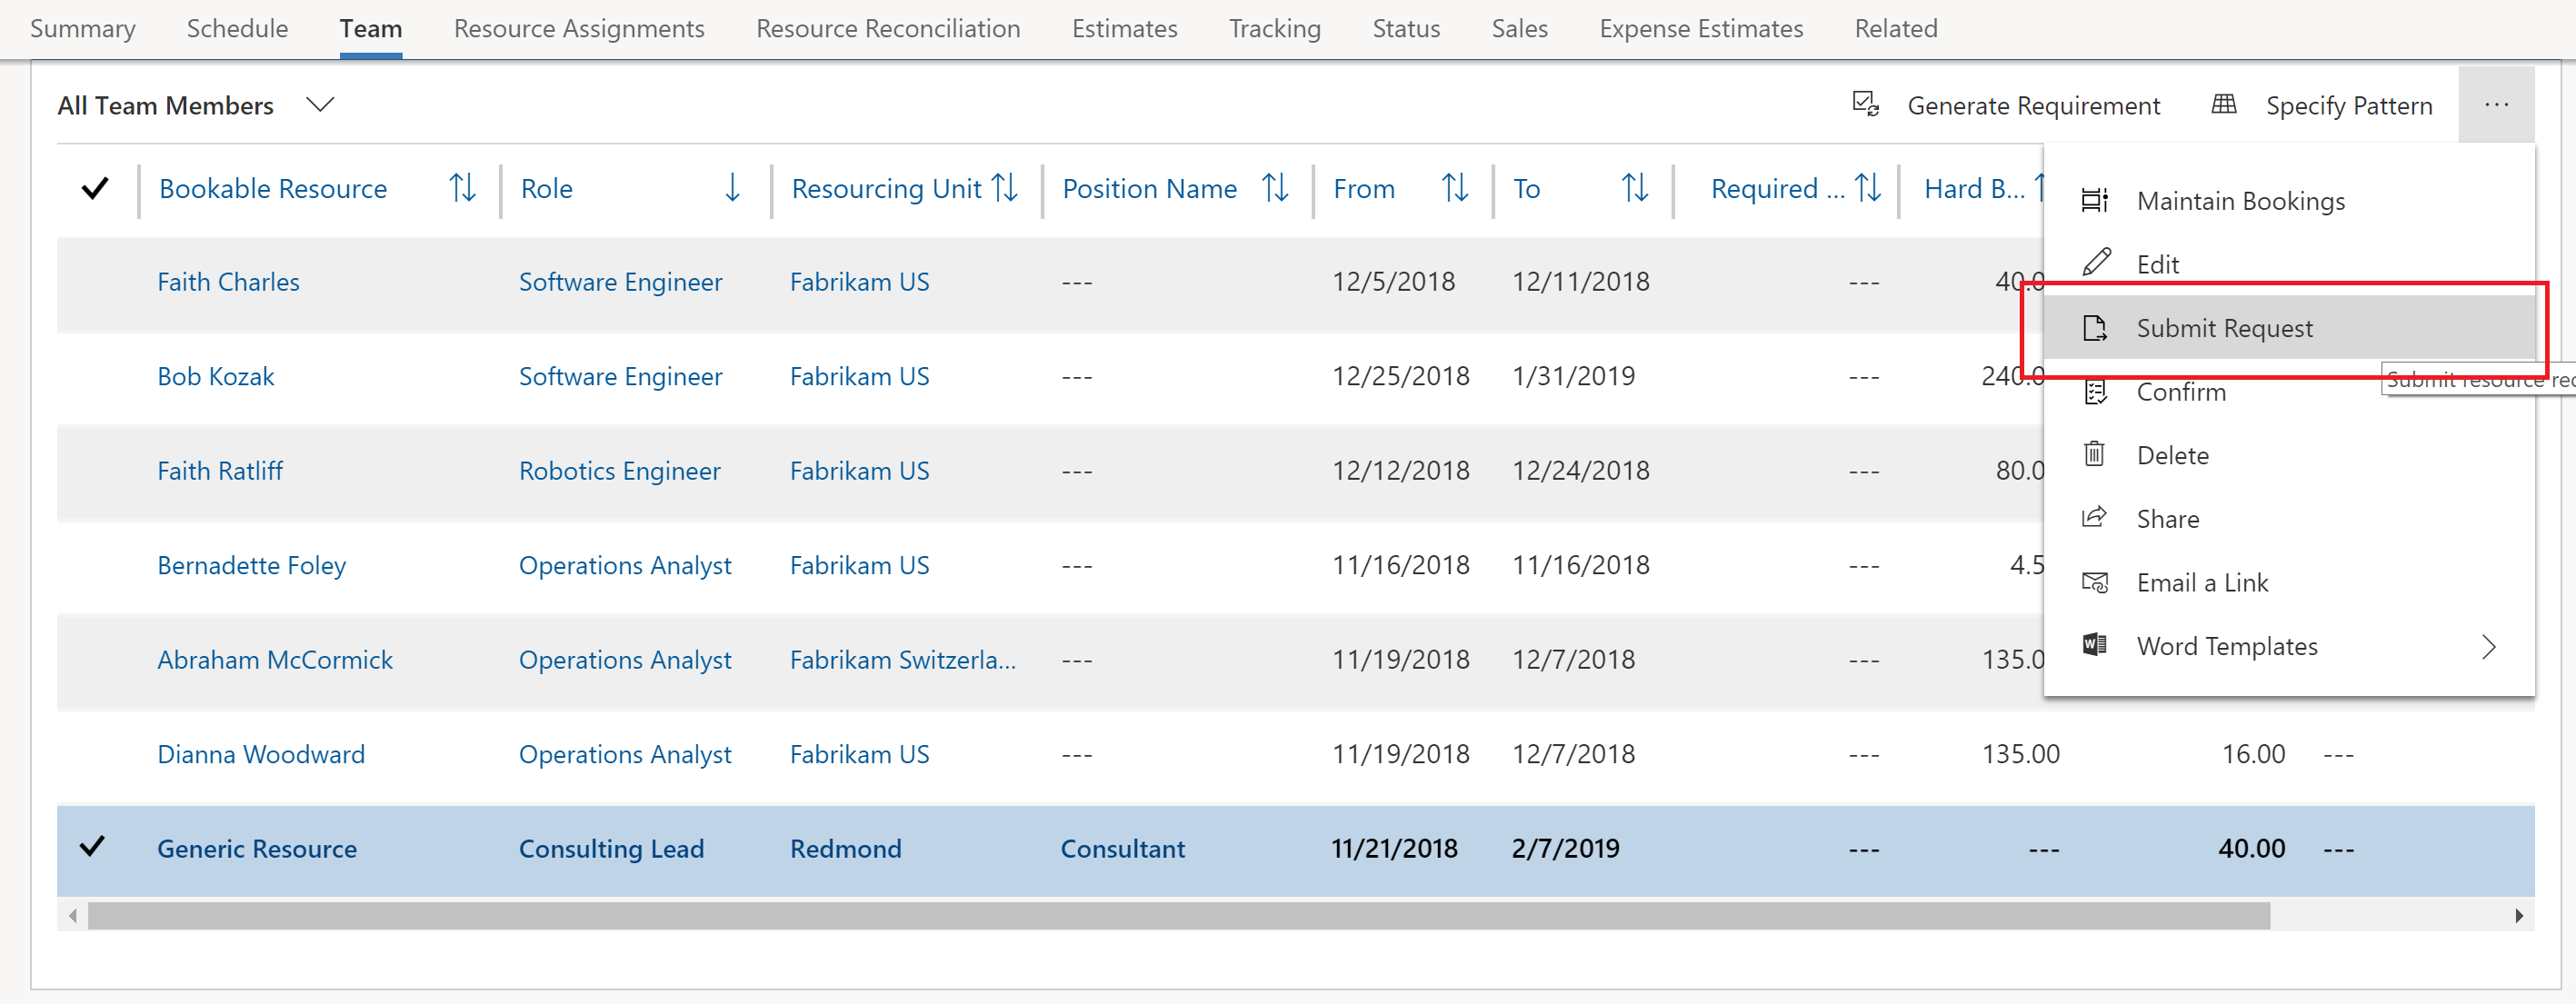Click the Maintain Bookings icon
This screenshot has height=1004, width=2576.
click(2094, 201)
